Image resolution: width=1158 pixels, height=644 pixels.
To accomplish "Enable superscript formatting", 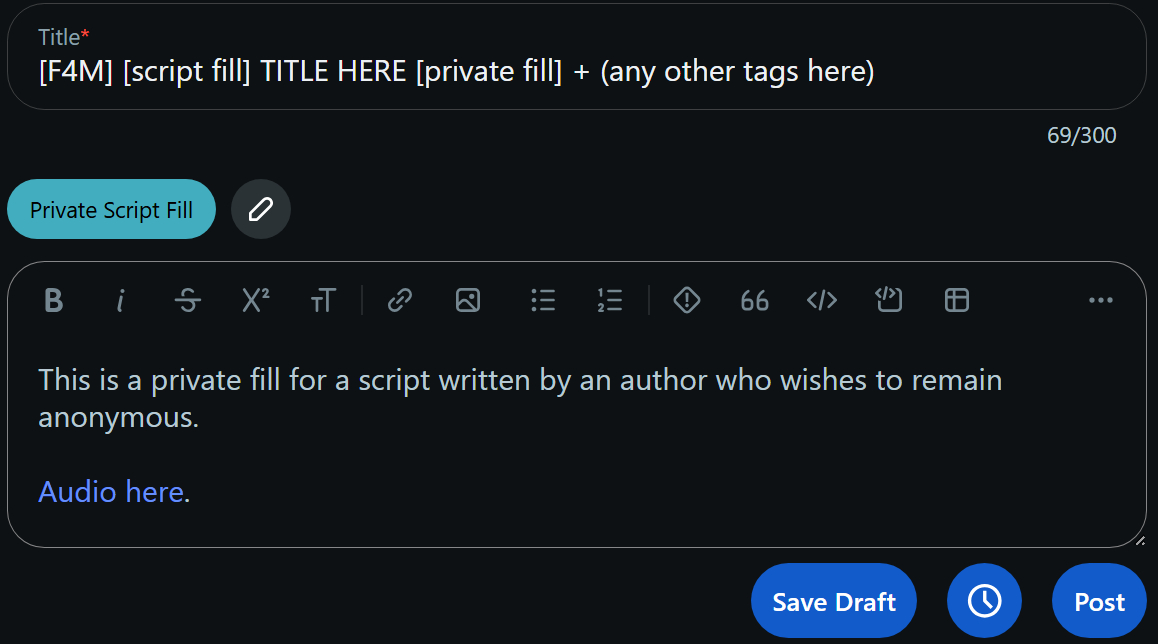I will pos(255,300).
